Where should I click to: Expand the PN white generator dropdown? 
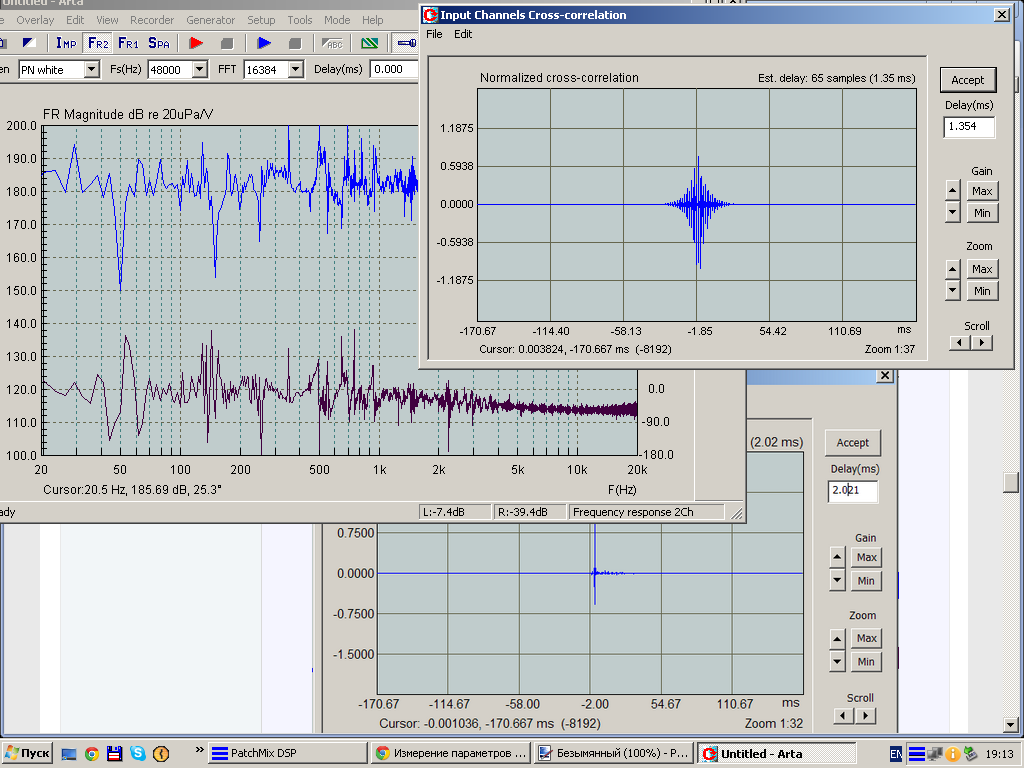tap(92, 69)
